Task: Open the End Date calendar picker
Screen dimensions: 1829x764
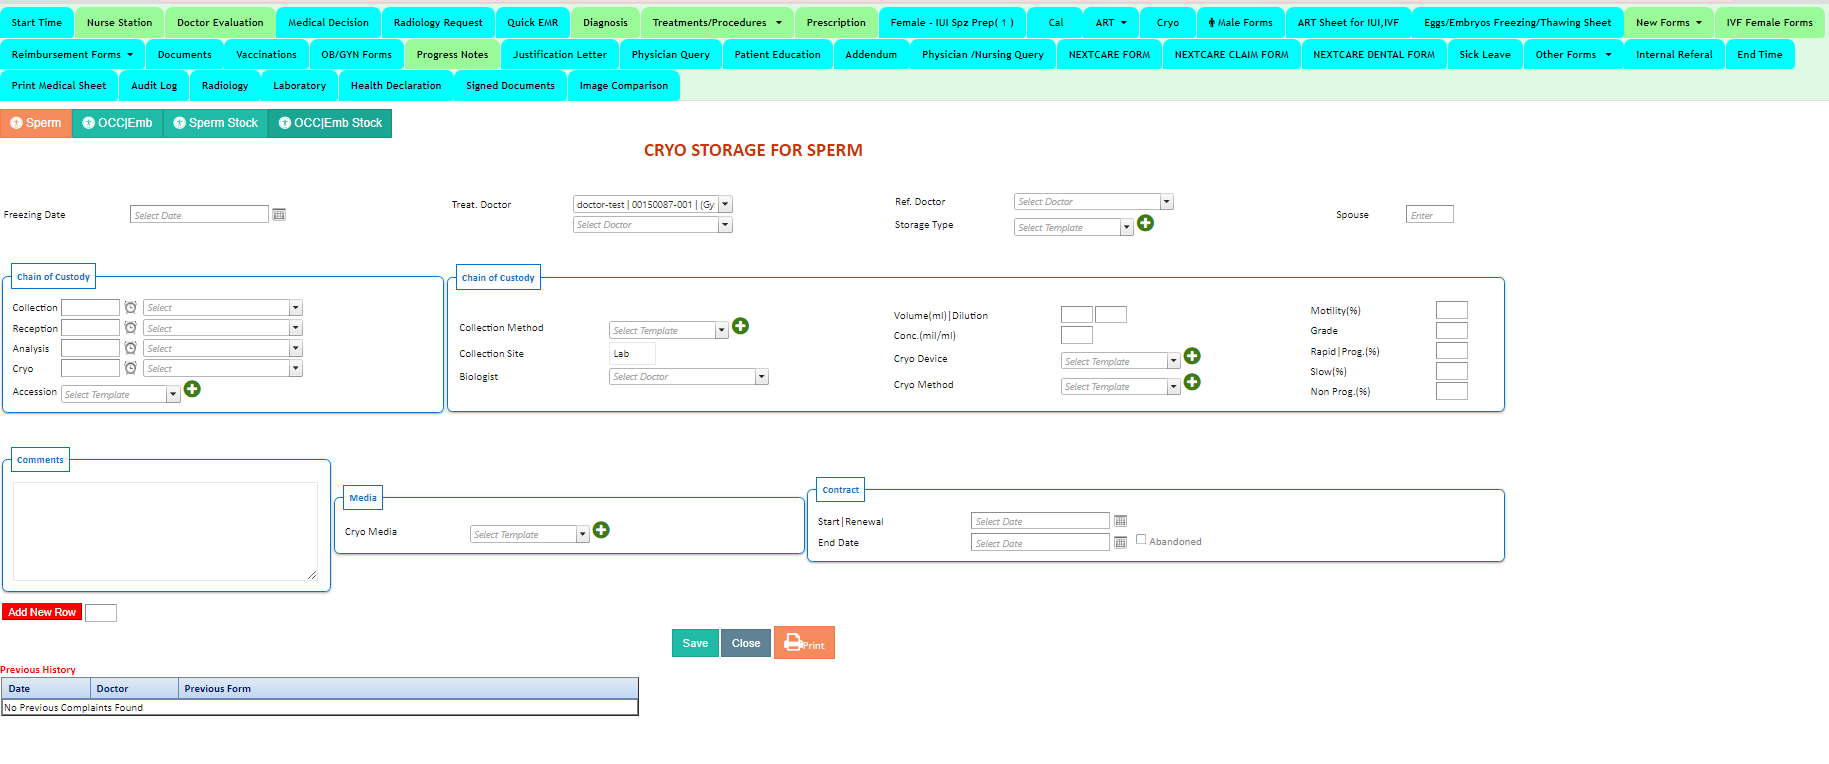Action: (1121, 543)
